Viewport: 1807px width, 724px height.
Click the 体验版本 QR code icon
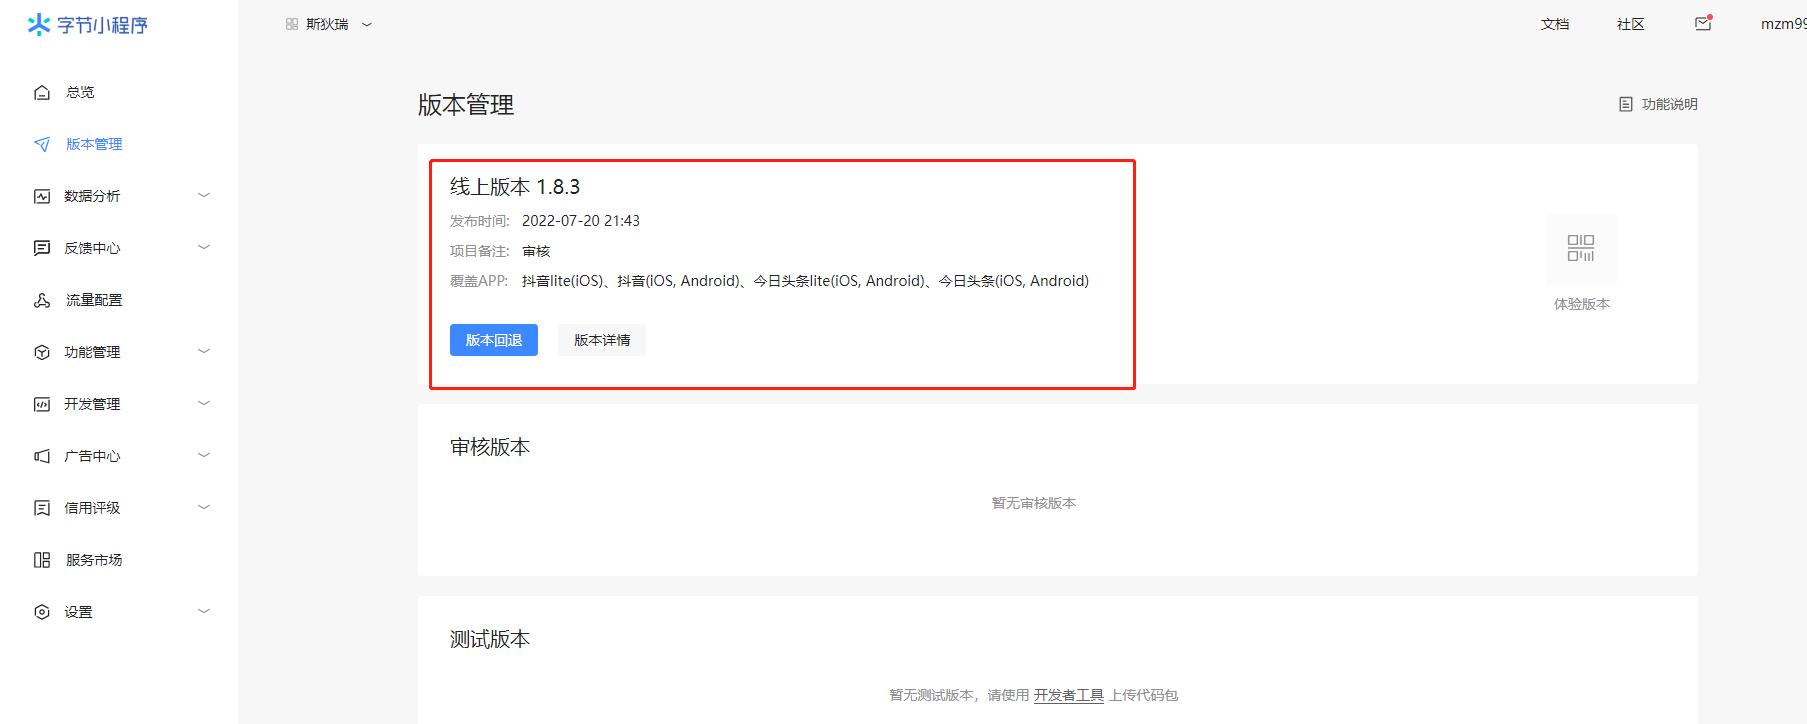point(1581,248)
